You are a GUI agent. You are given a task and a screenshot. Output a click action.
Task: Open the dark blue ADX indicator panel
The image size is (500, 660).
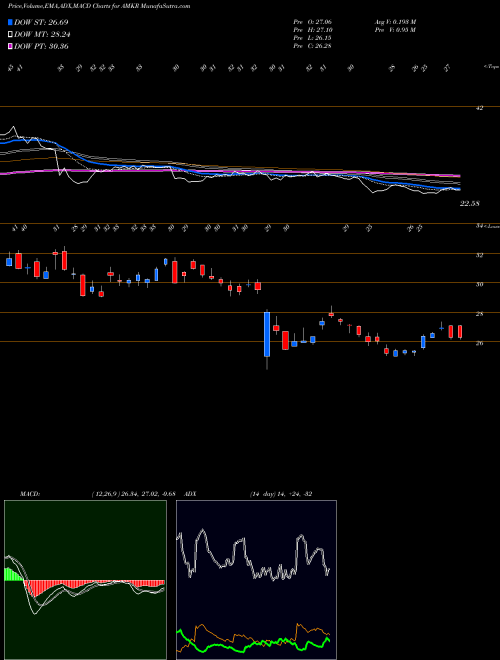256,580
